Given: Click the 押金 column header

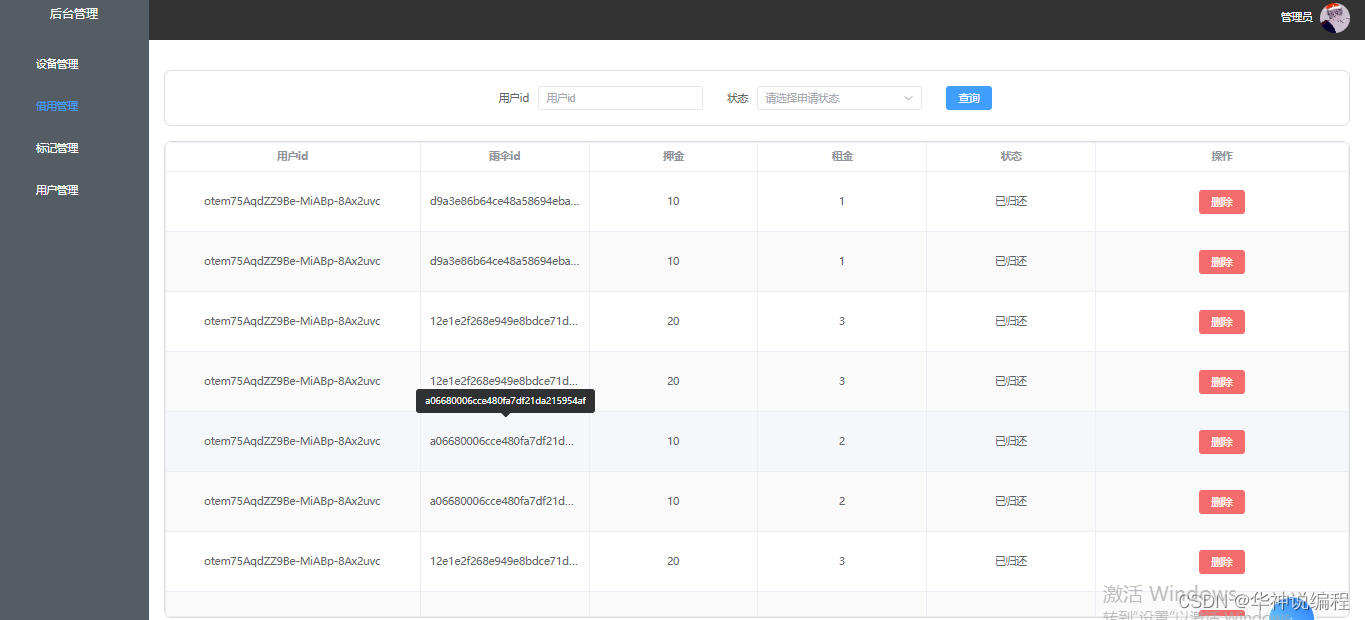Looking at the screenshot, I should pyautogui.click(x=673, y=156).
